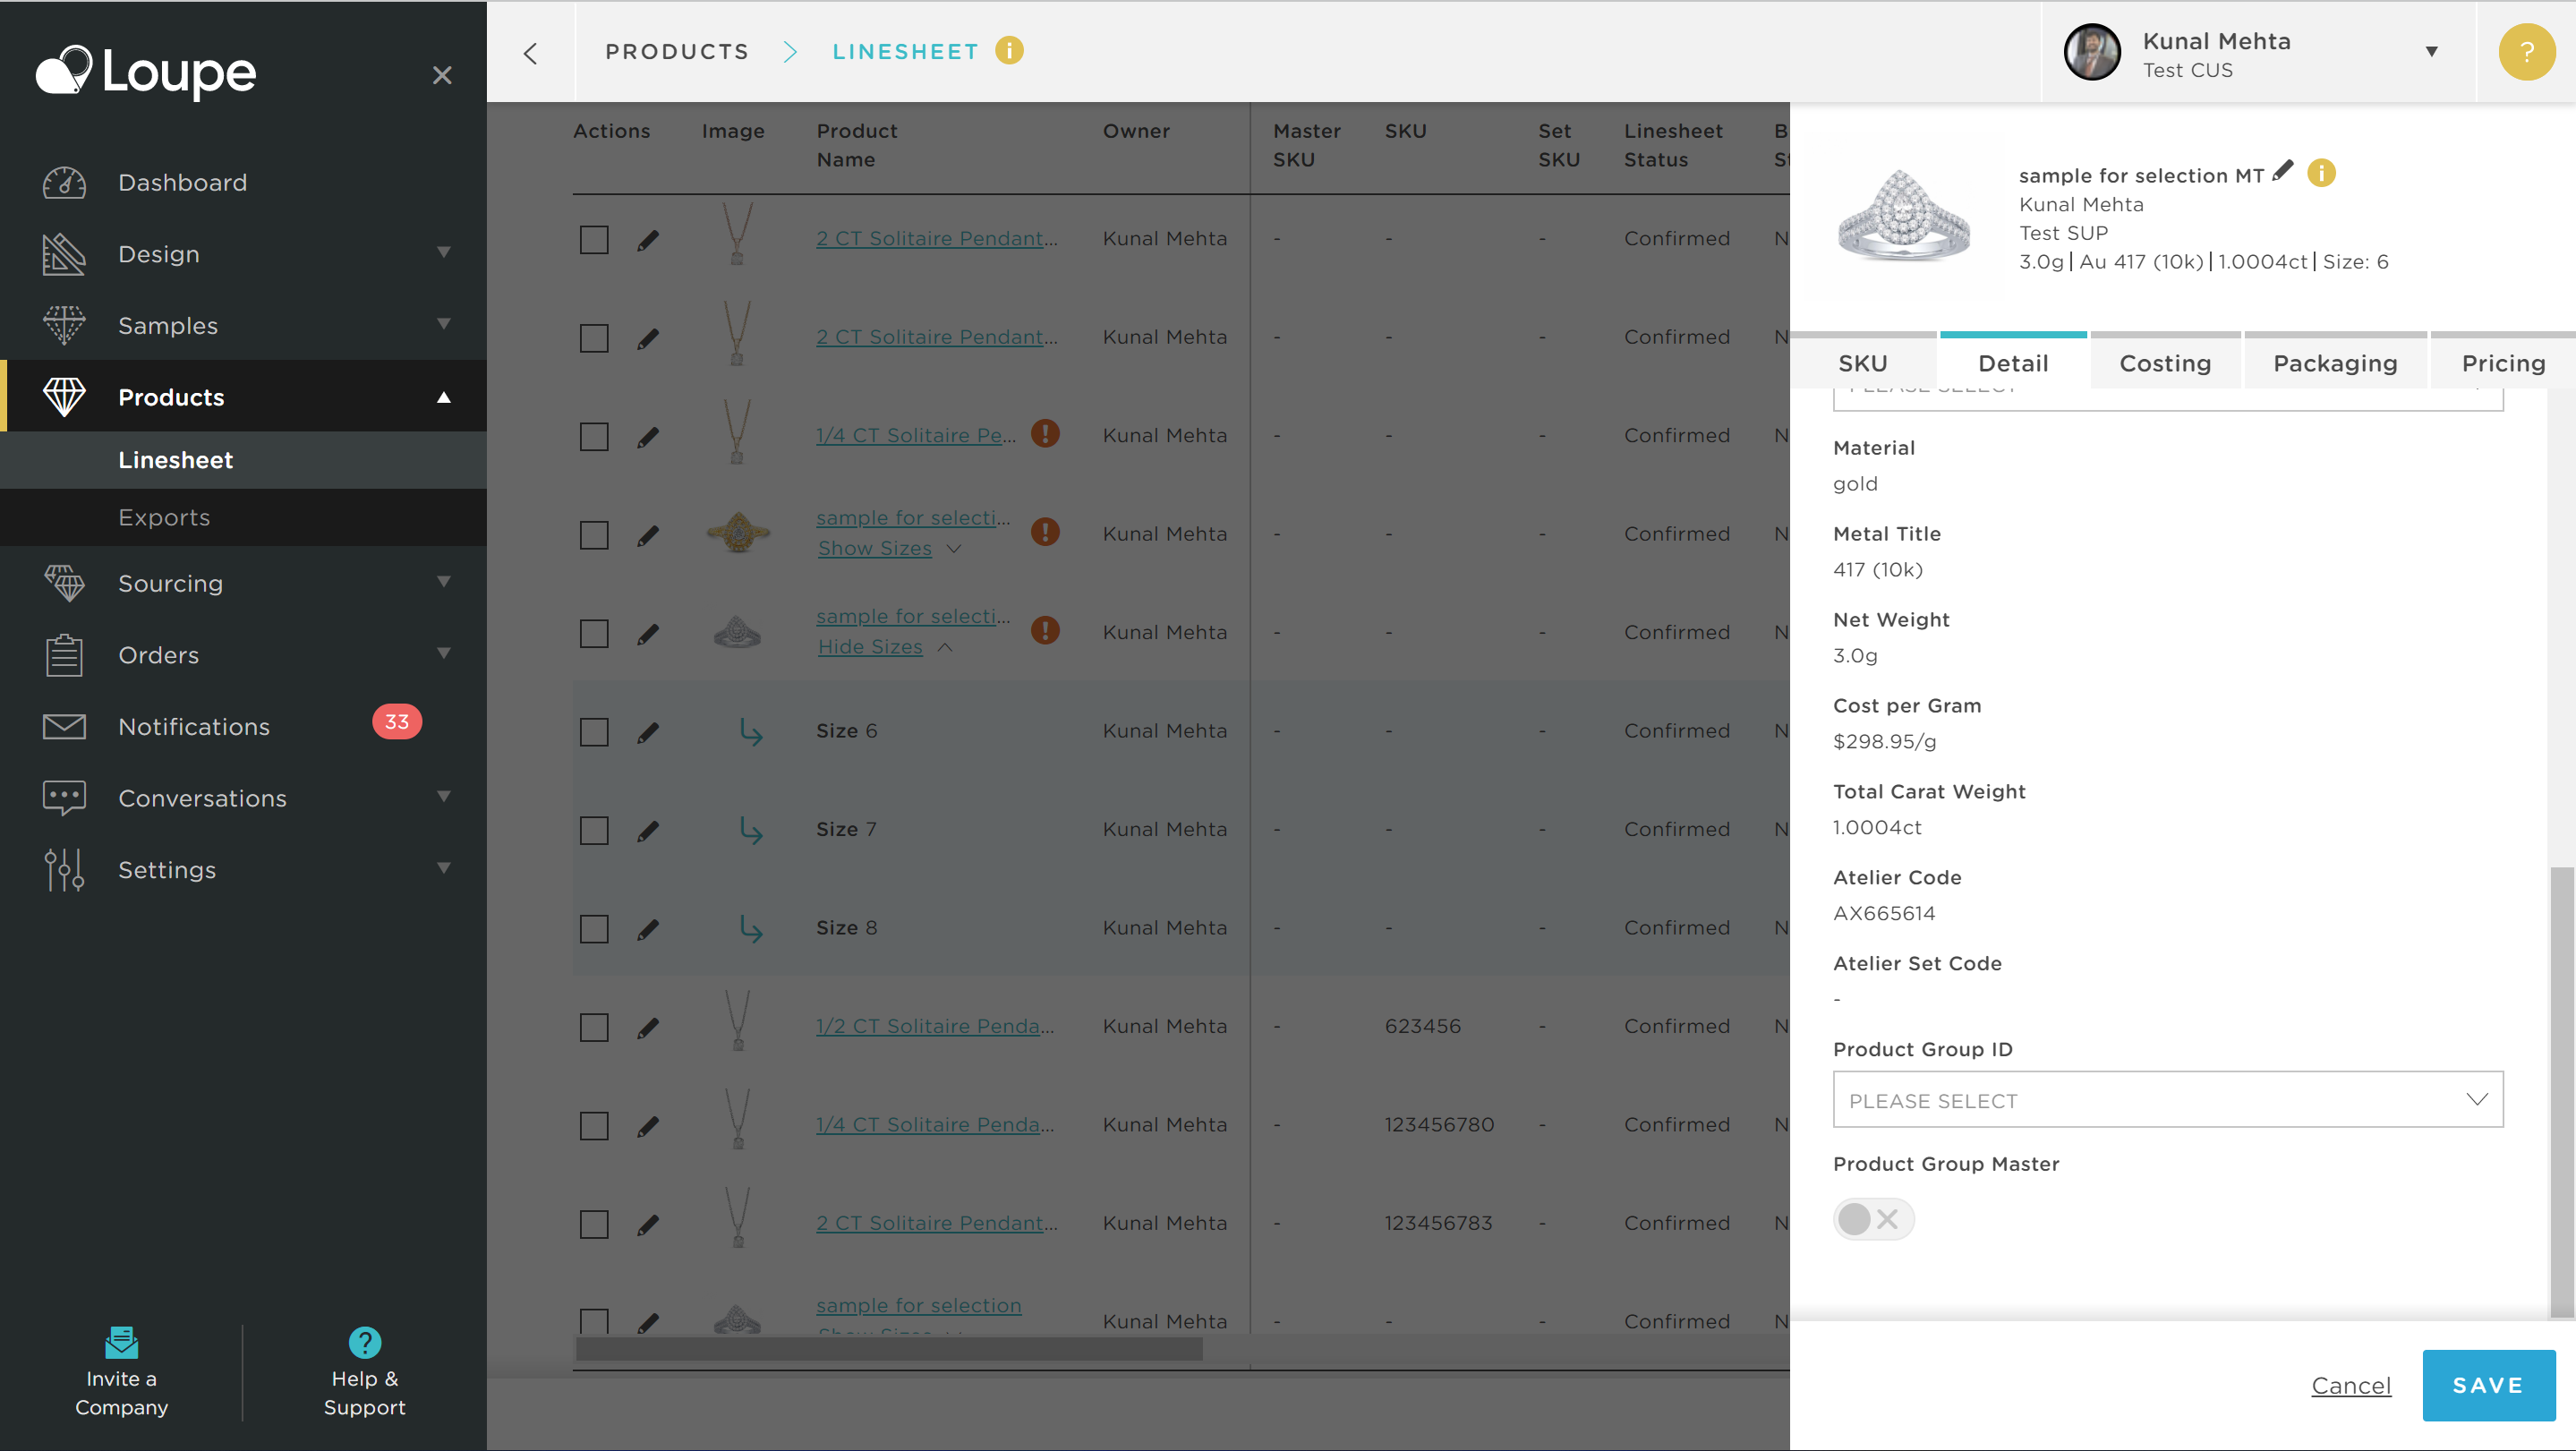Screen dimensions: 2576x1451
Task: Click the SAVE button
Action: [2488, 1385]
